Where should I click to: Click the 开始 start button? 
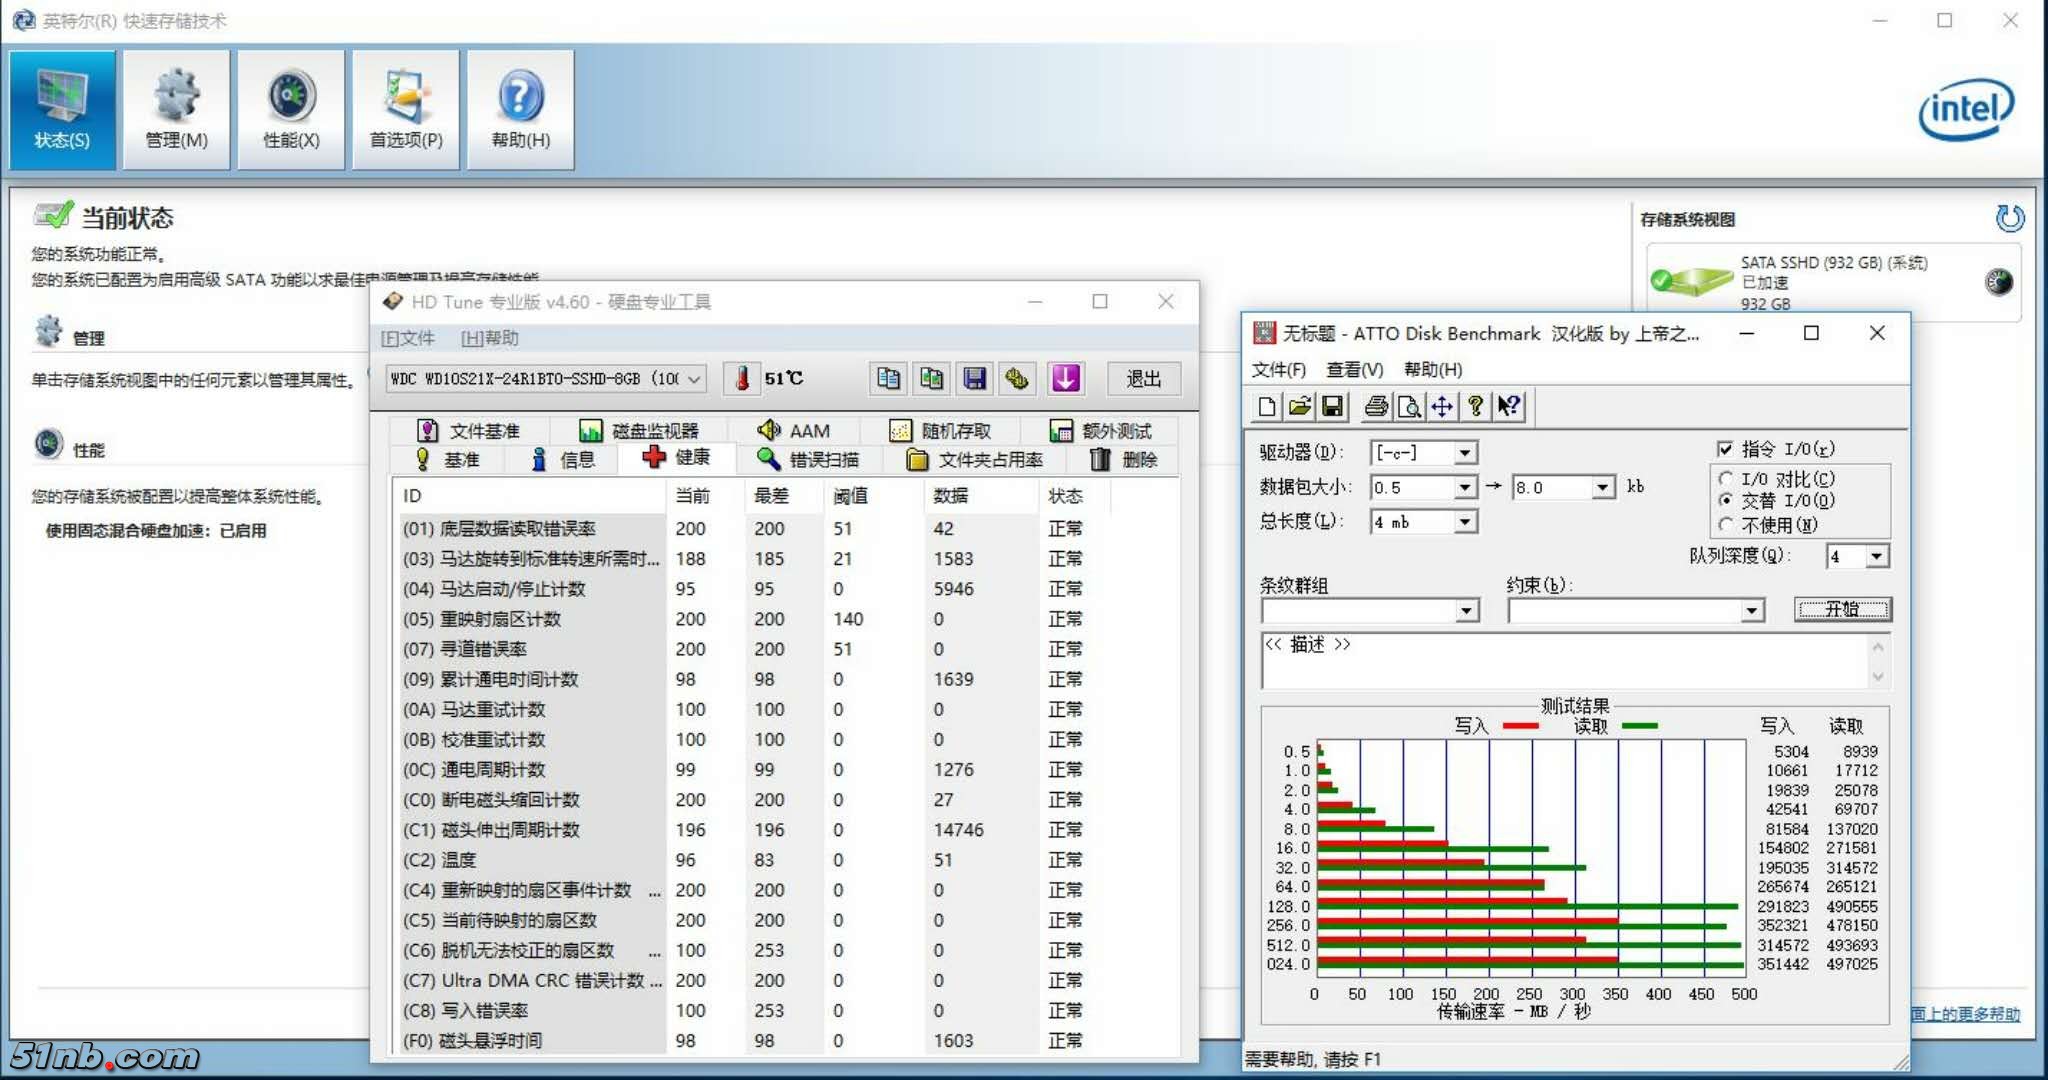click(x=1842, y=610)
